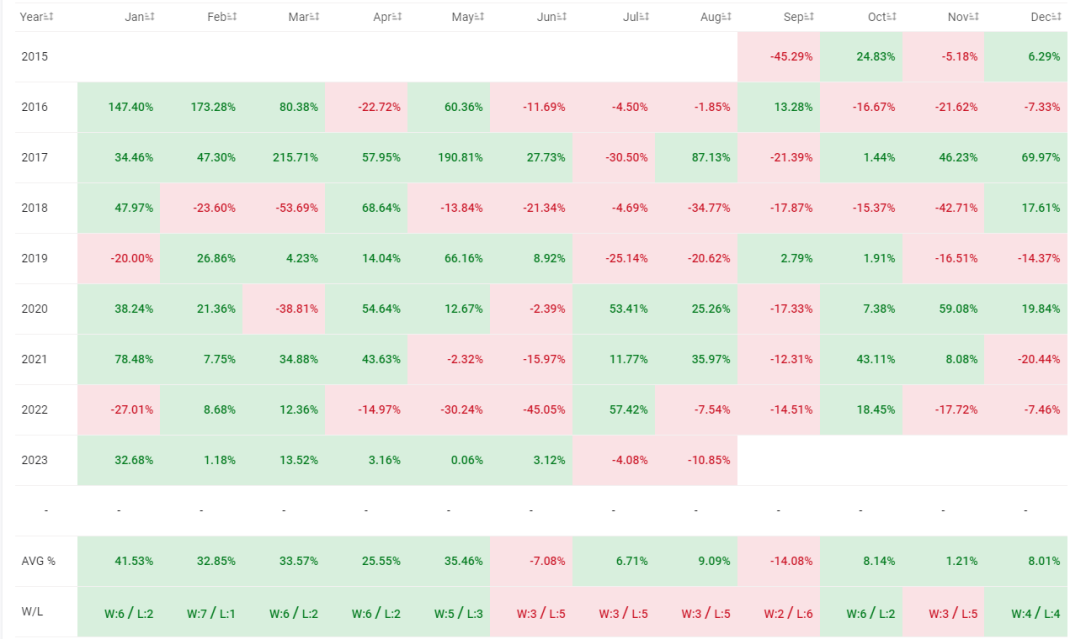The image size is (1070, 639).
Task: Click sort arrows beside May header
Action: [480, 17]
